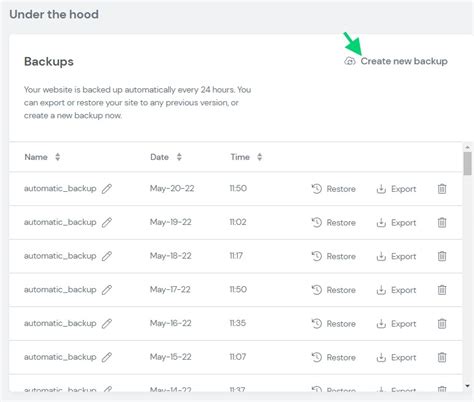Delete the May-19-22 backup with trash icon
Image resolution: width=474 pixels, height=402 pixels.
tap(442, 222)
